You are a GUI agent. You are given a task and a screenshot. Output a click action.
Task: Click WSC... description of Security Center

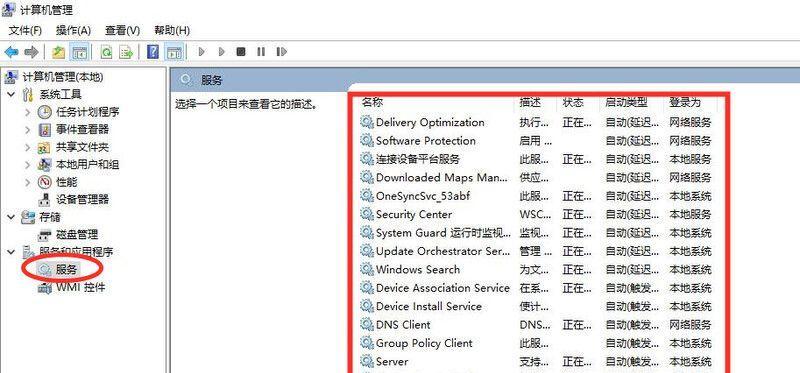[x=535, y=214]
